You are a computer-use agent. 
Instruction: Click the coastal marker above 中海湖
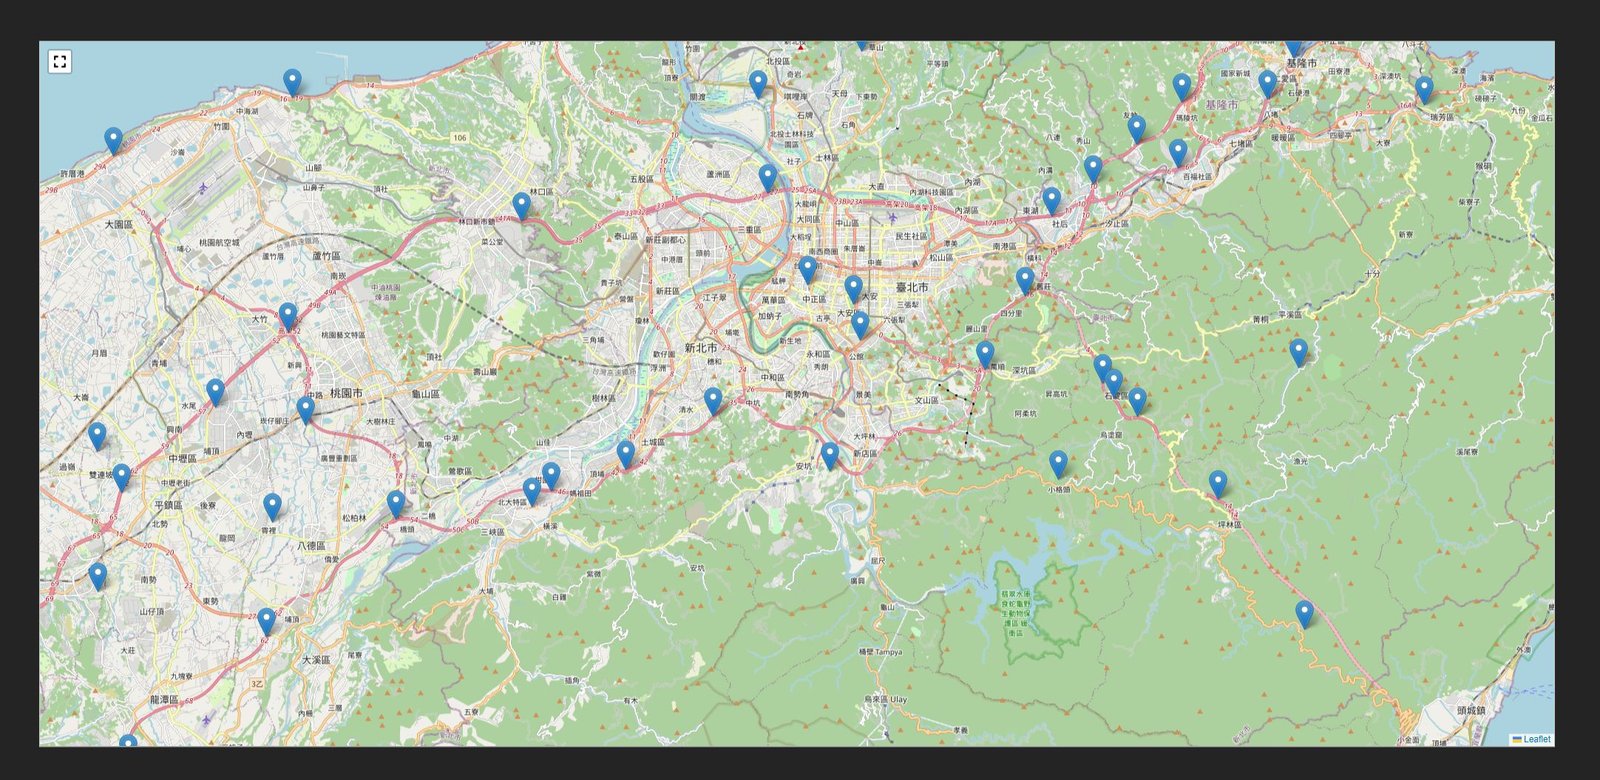tap(292, 84)
